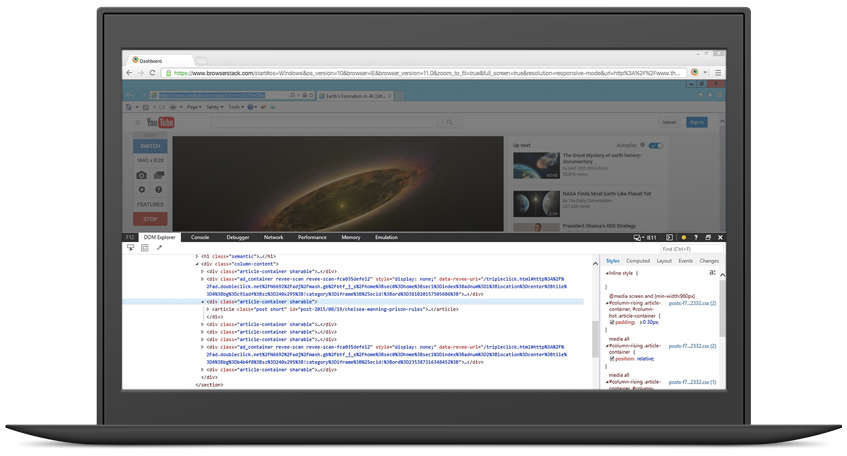Click the Find (Ctrl+F) search box
The width and height of the screenshot is (847, 456).
692,249
